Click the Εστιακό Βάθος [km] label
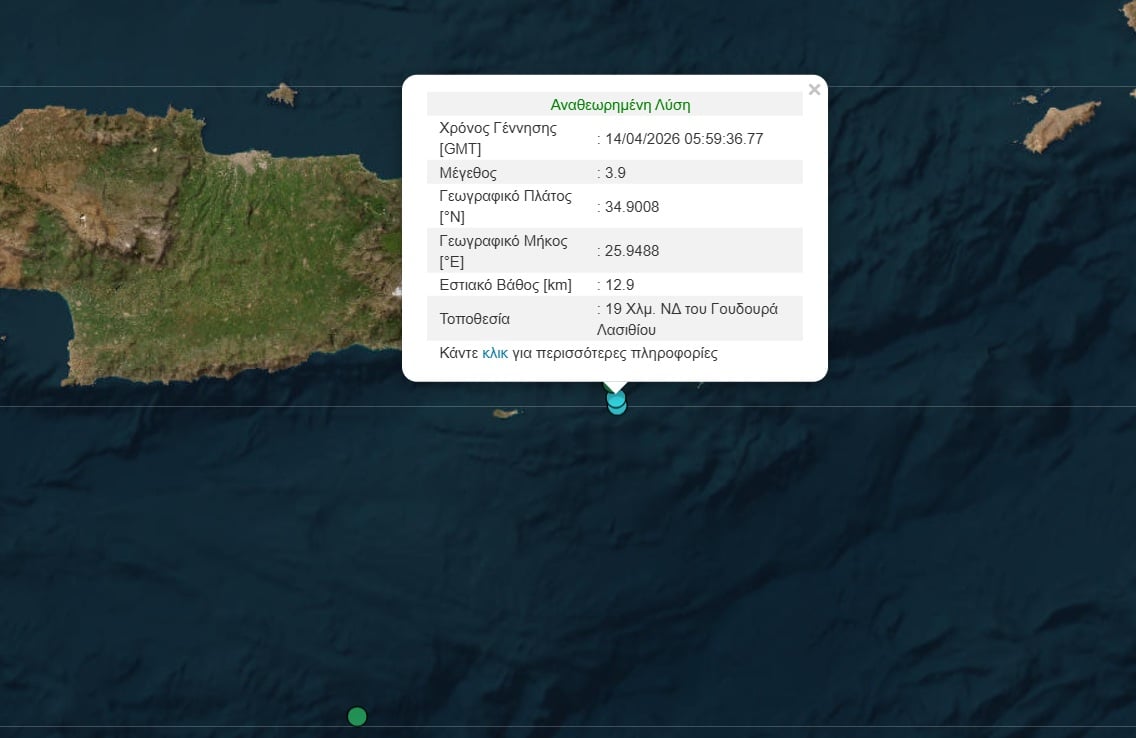The image size is (1136, 738). (505, 285)
